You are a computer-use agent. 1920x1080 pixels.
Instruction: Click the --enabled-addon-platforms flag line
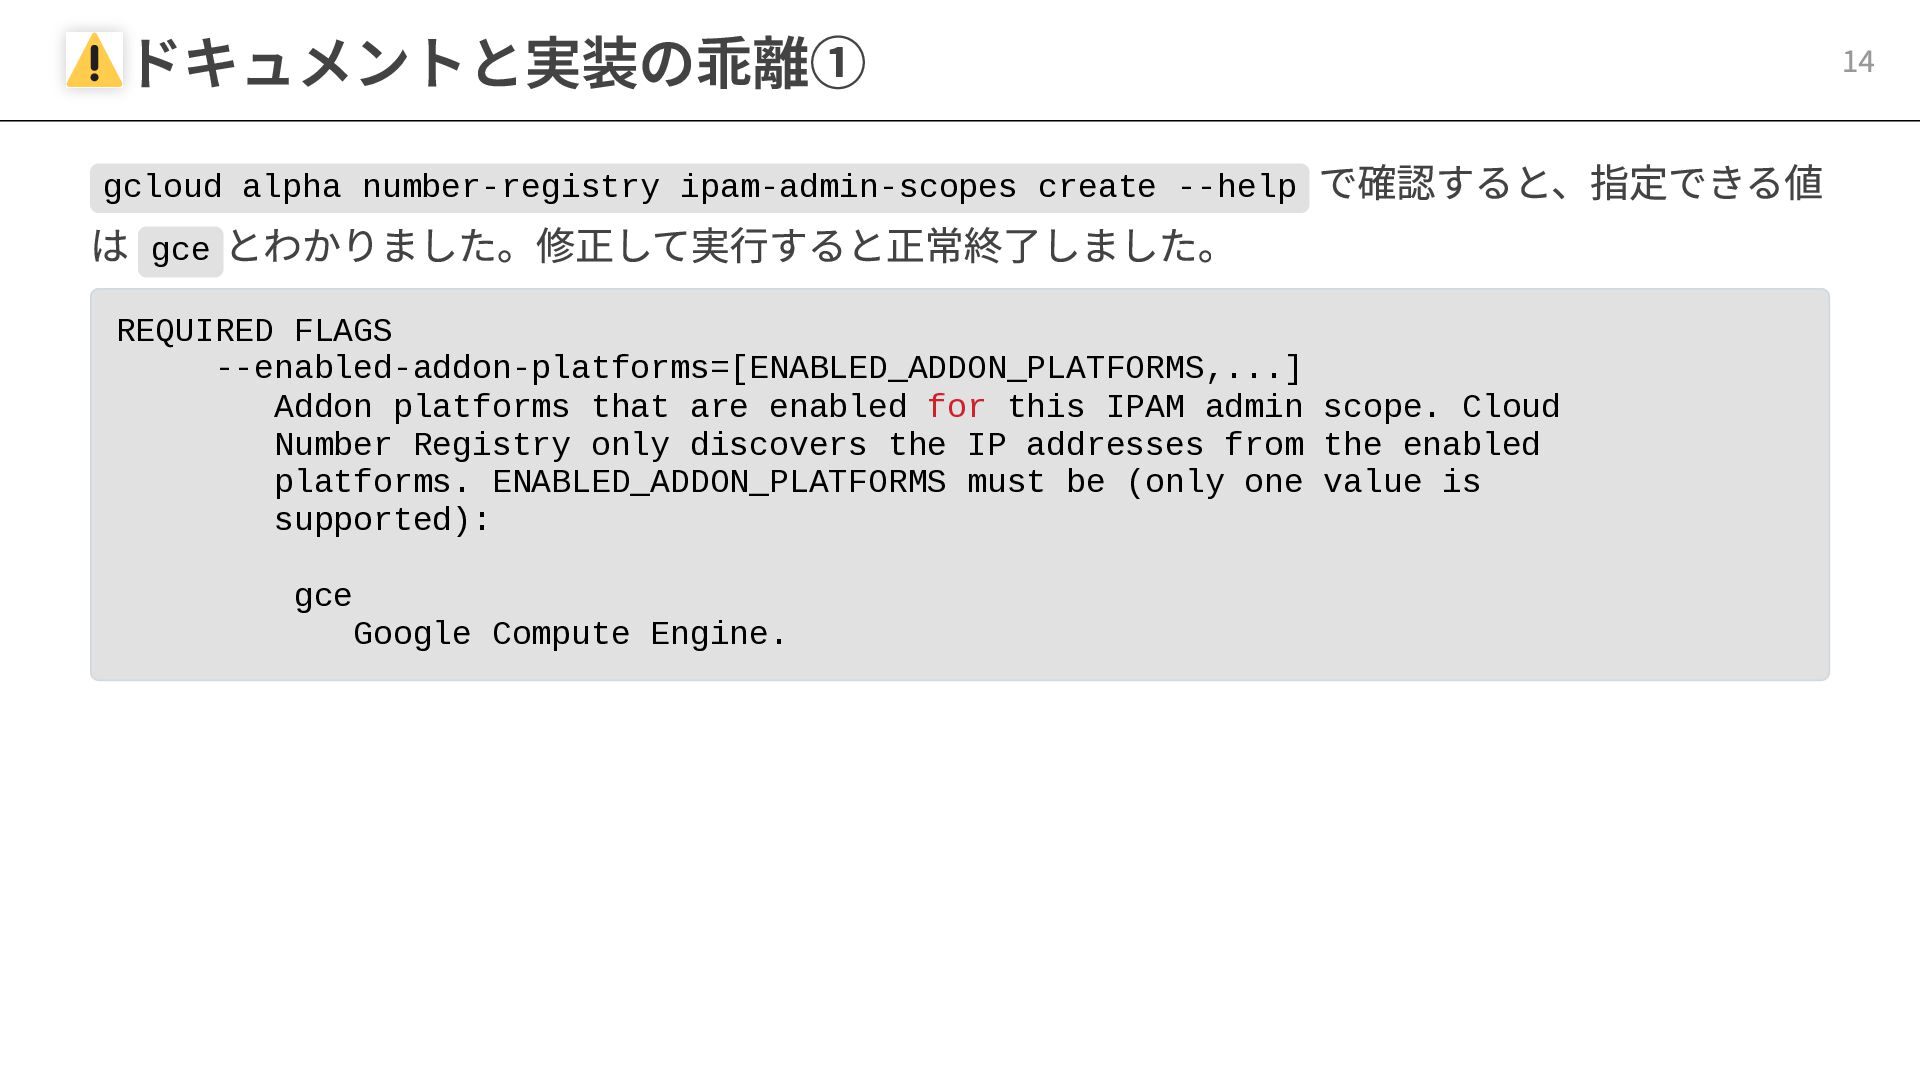coord(758,369)
